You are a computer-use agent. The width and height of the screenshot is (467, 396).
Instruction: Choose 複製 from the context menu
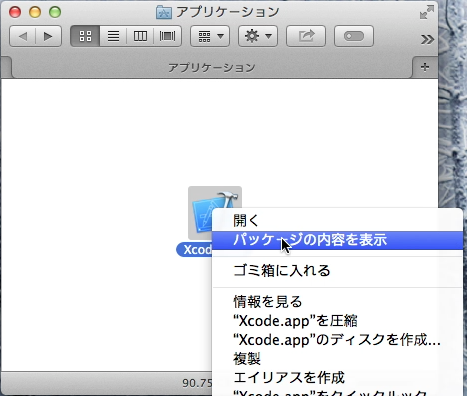(x=337, y=359)
